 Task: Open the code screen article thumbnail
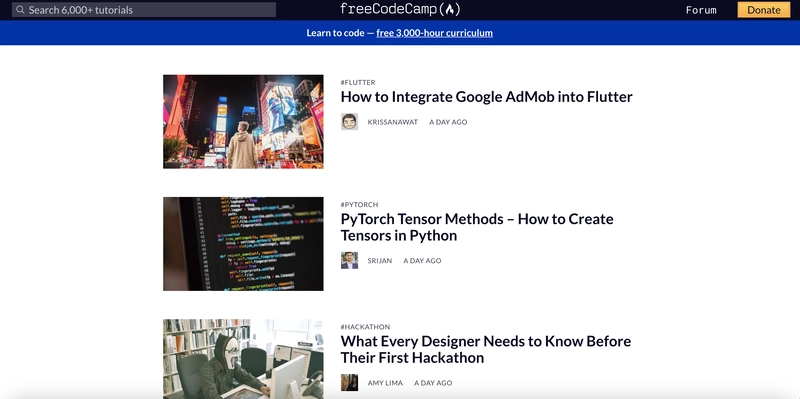coord(243,244)
